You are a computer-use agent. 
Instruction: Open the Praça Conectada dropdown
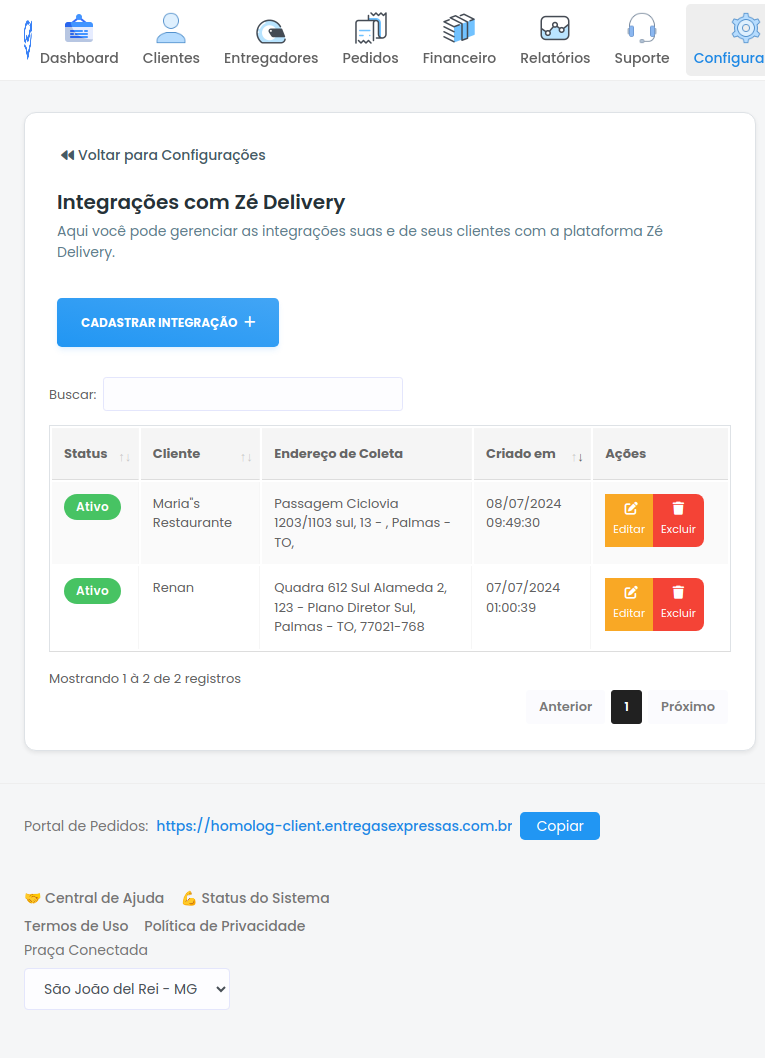(126, 987)
